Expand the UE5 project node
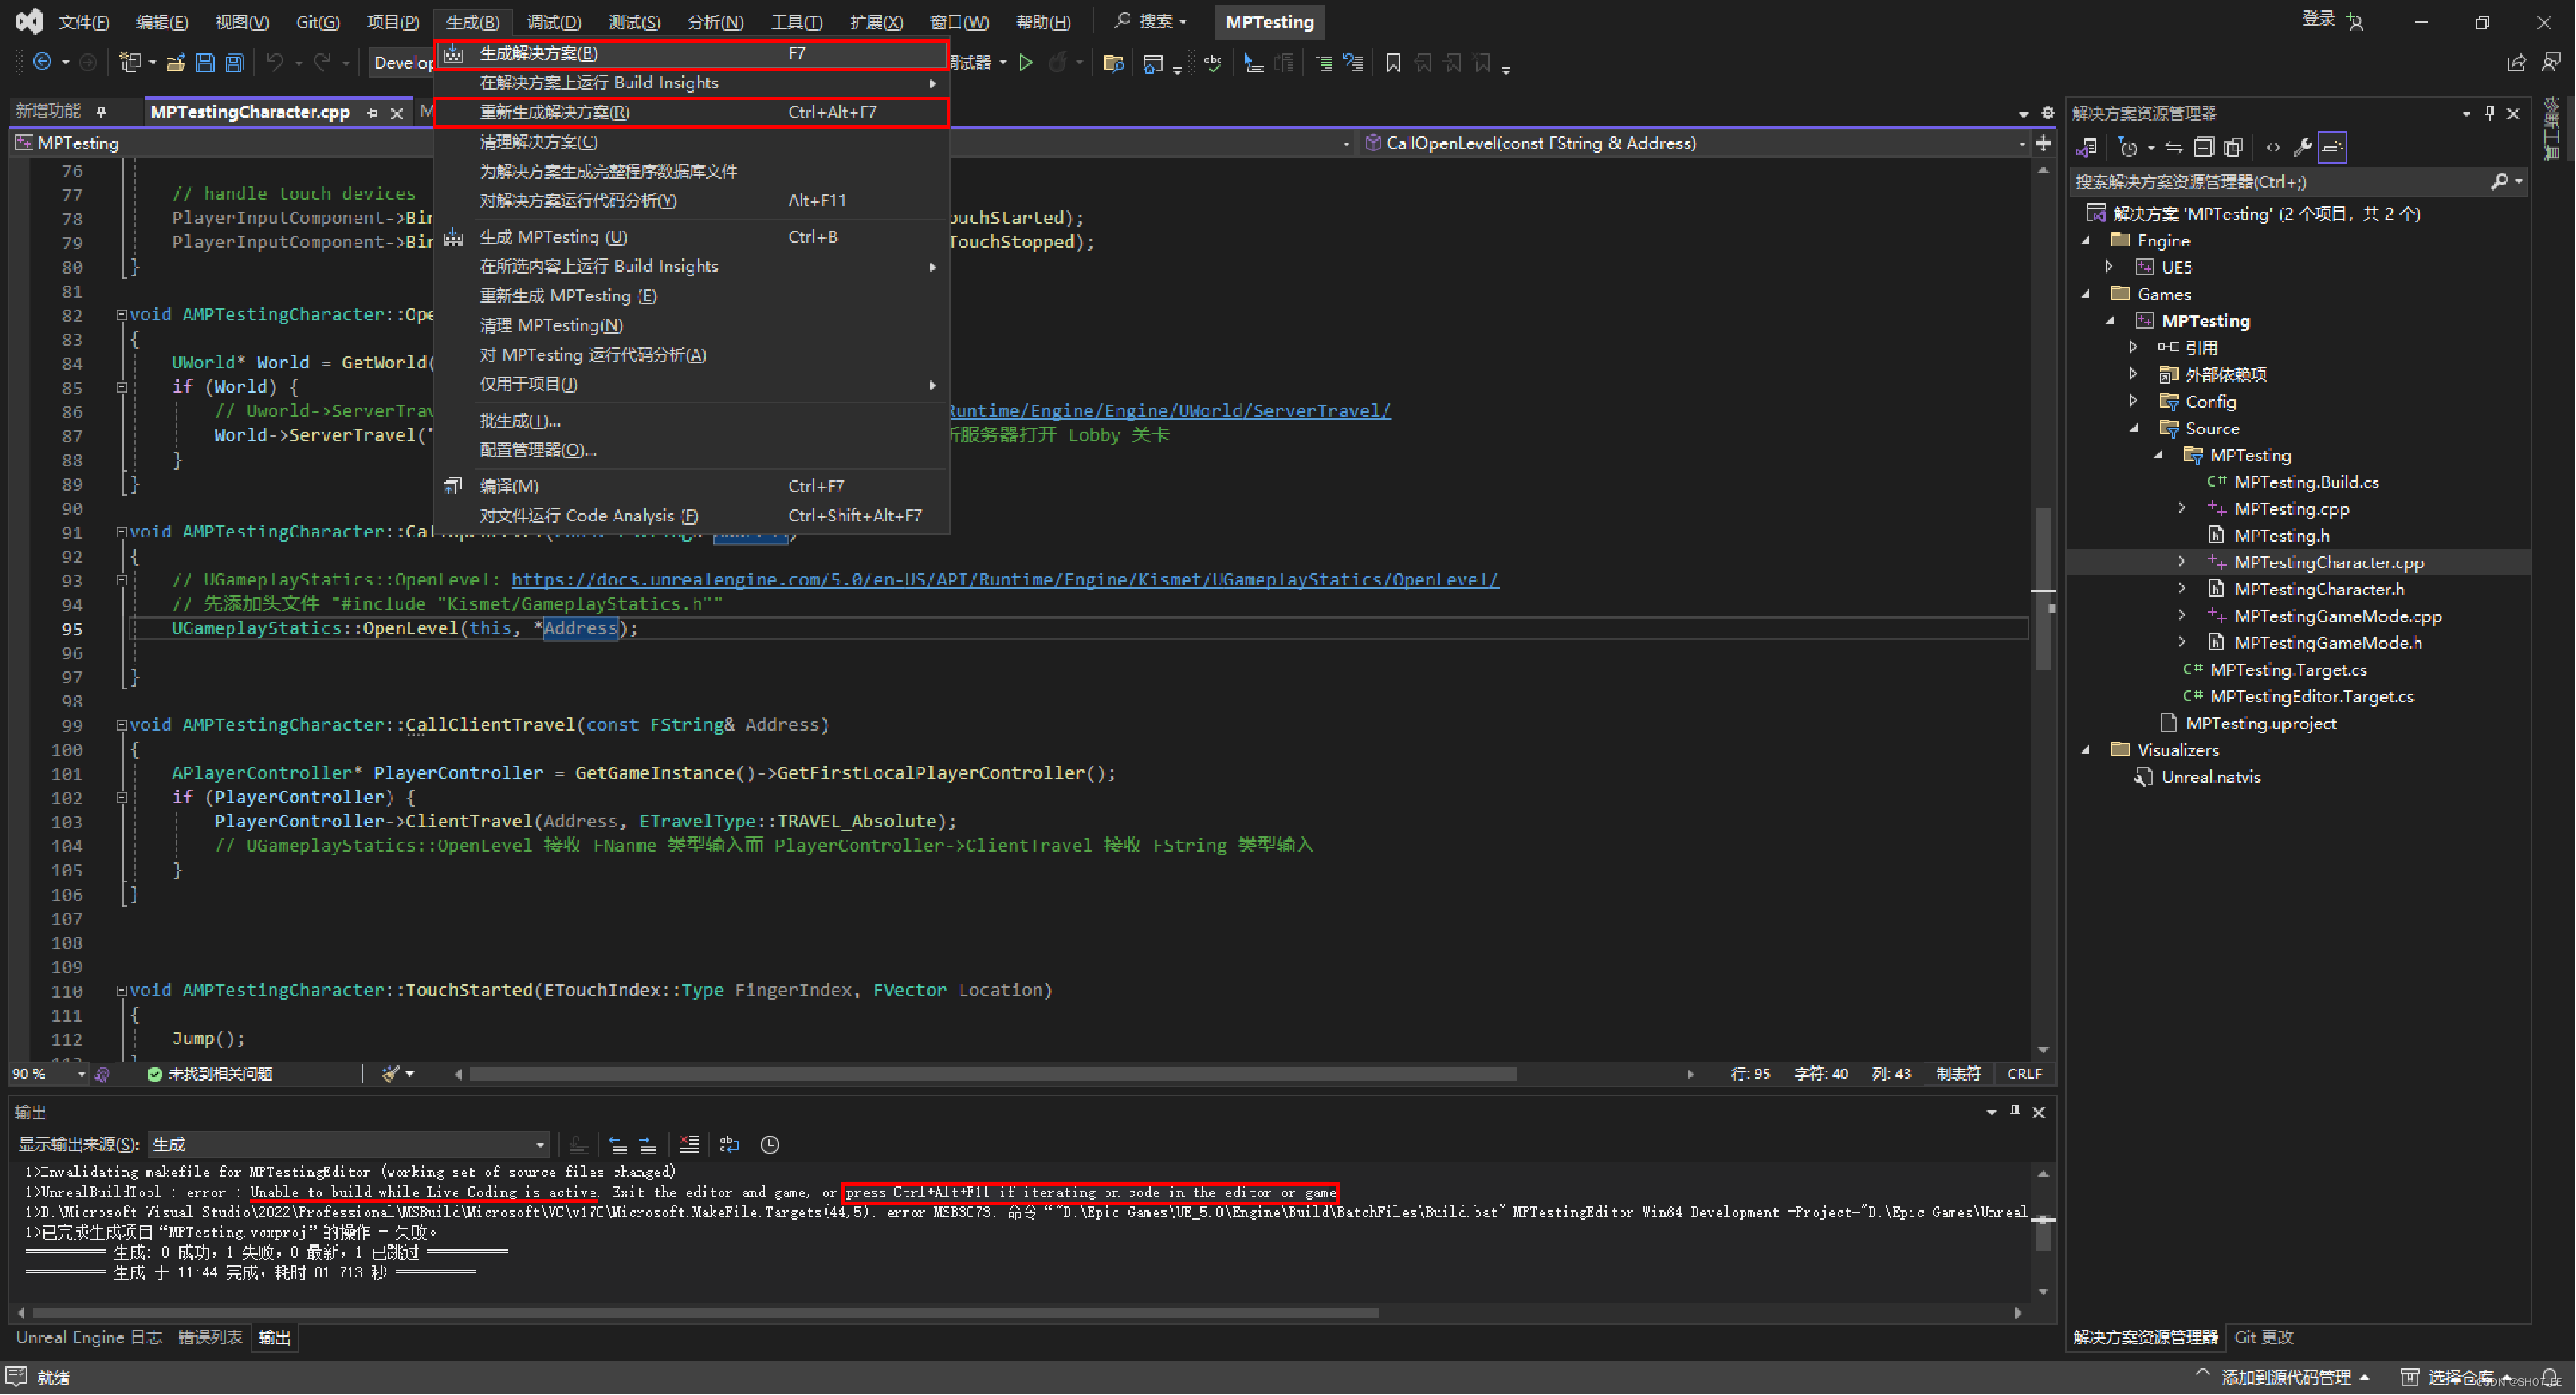 (2110, 267)
